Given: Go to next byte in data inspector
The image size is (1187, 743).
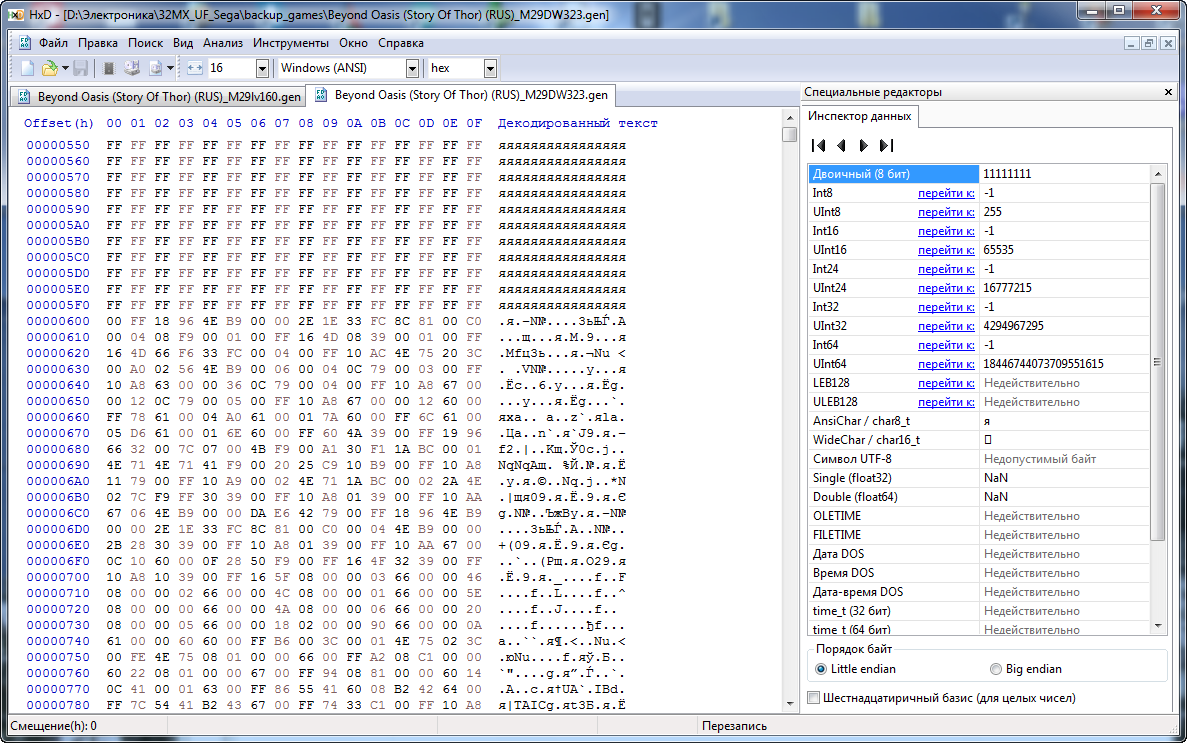Looking at the screenshot, I should (x=864, y=145).
